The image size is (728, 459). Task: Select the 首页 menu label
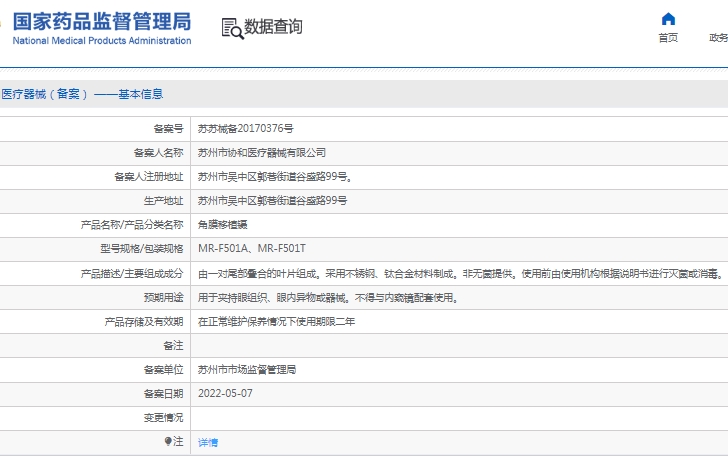tap(668, 38)
